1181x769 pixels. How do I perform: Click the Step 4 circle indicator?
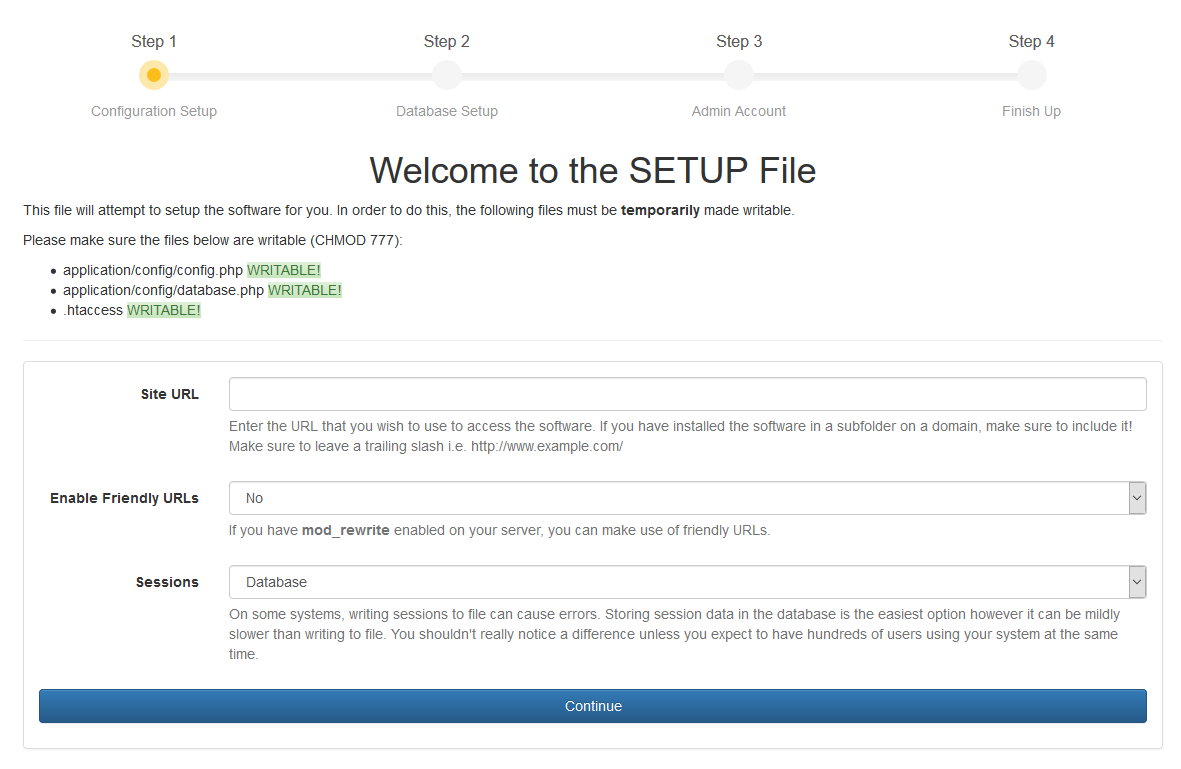(1031, 75)
